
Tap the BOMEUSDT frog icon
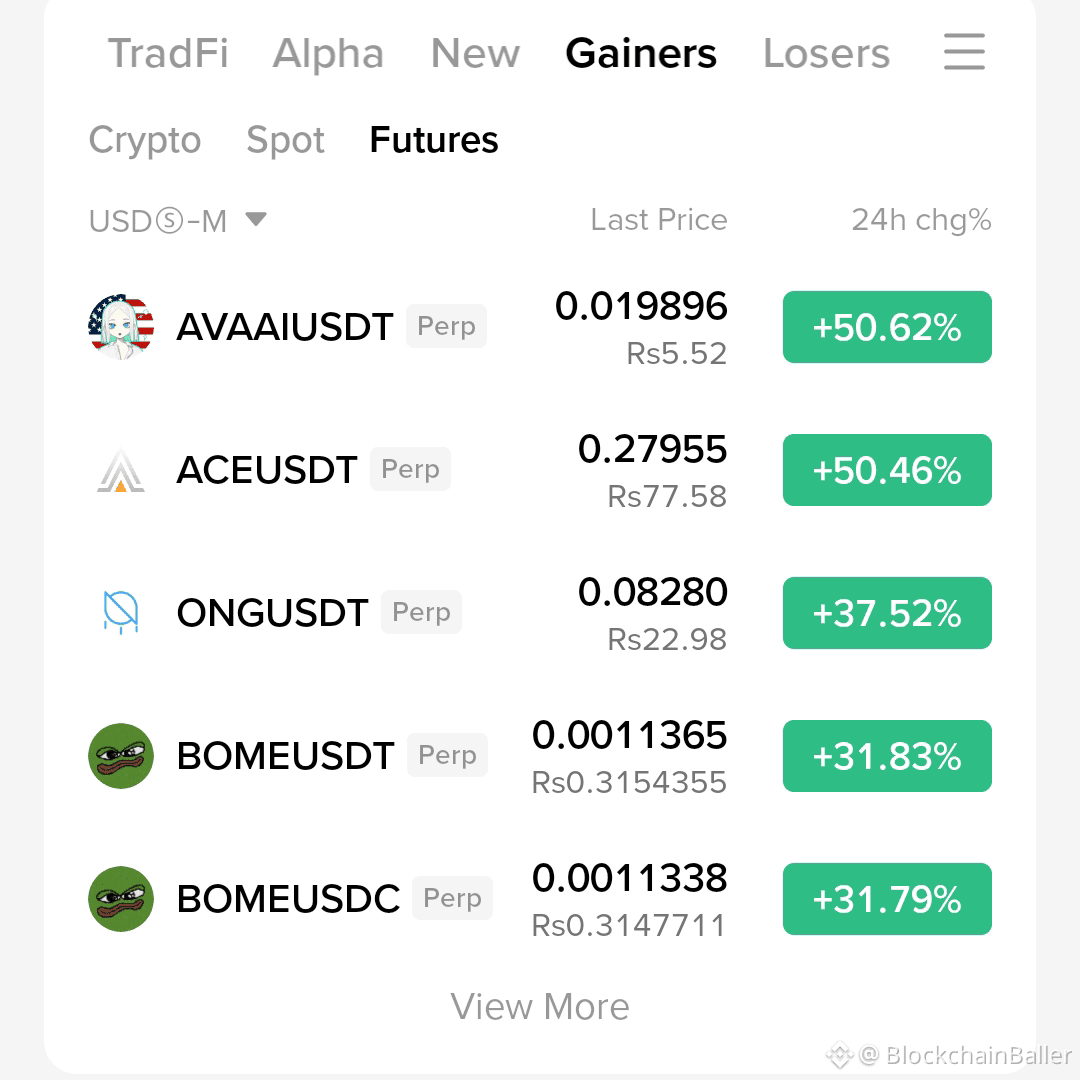[x=121, y=756]
